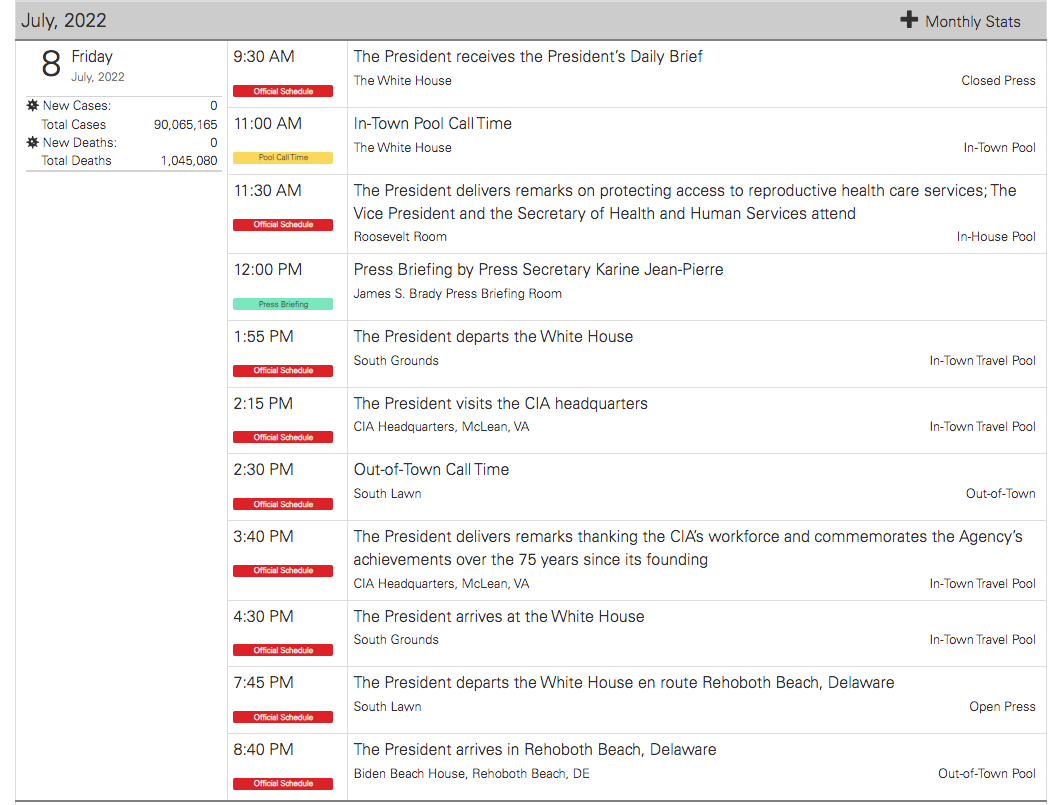Click CIA Headquarters location in the 2:15 PM row
Image resolution: width=1051 pixels, height=805 pixels.
[x=442, y=427]
